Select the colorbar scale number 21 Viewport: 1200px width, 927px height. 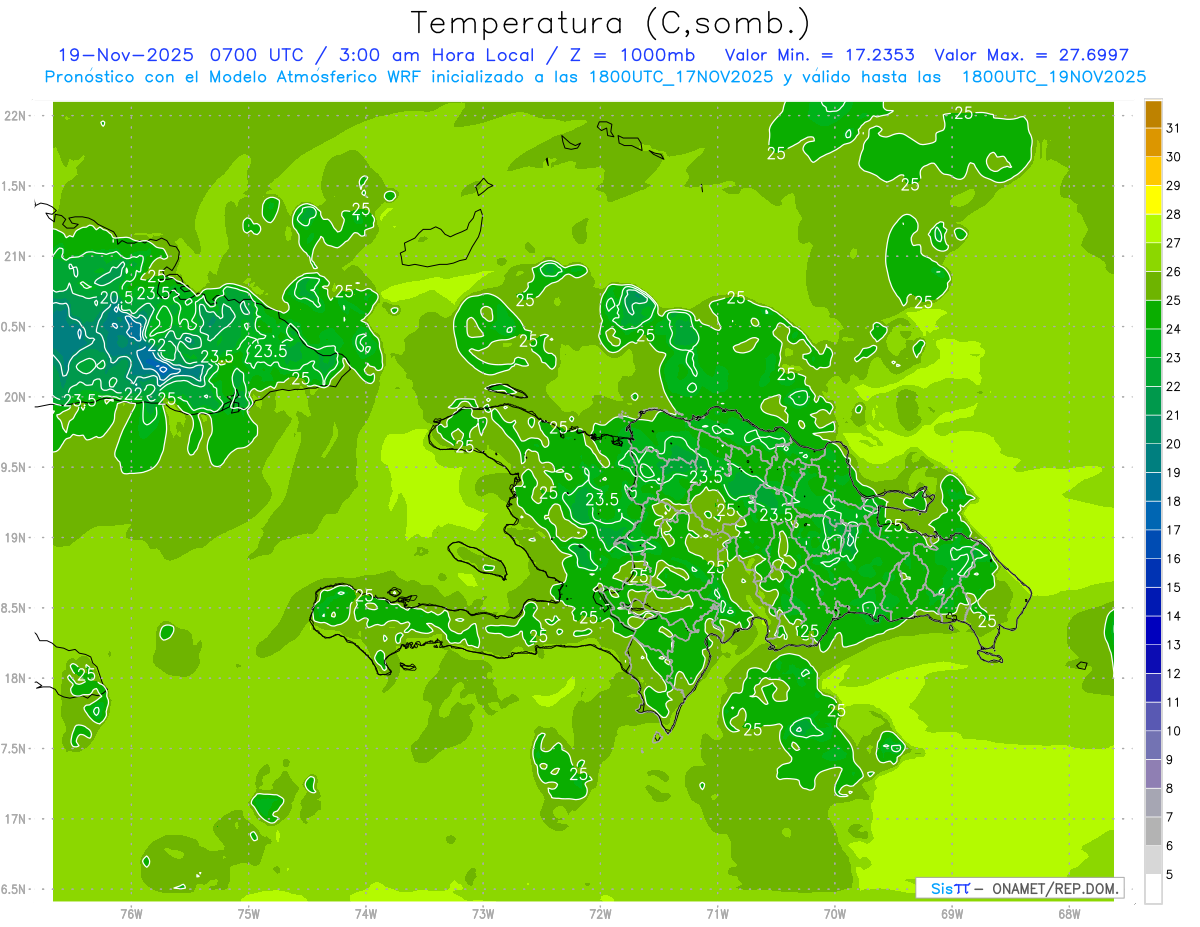[x=1174, y=415]
